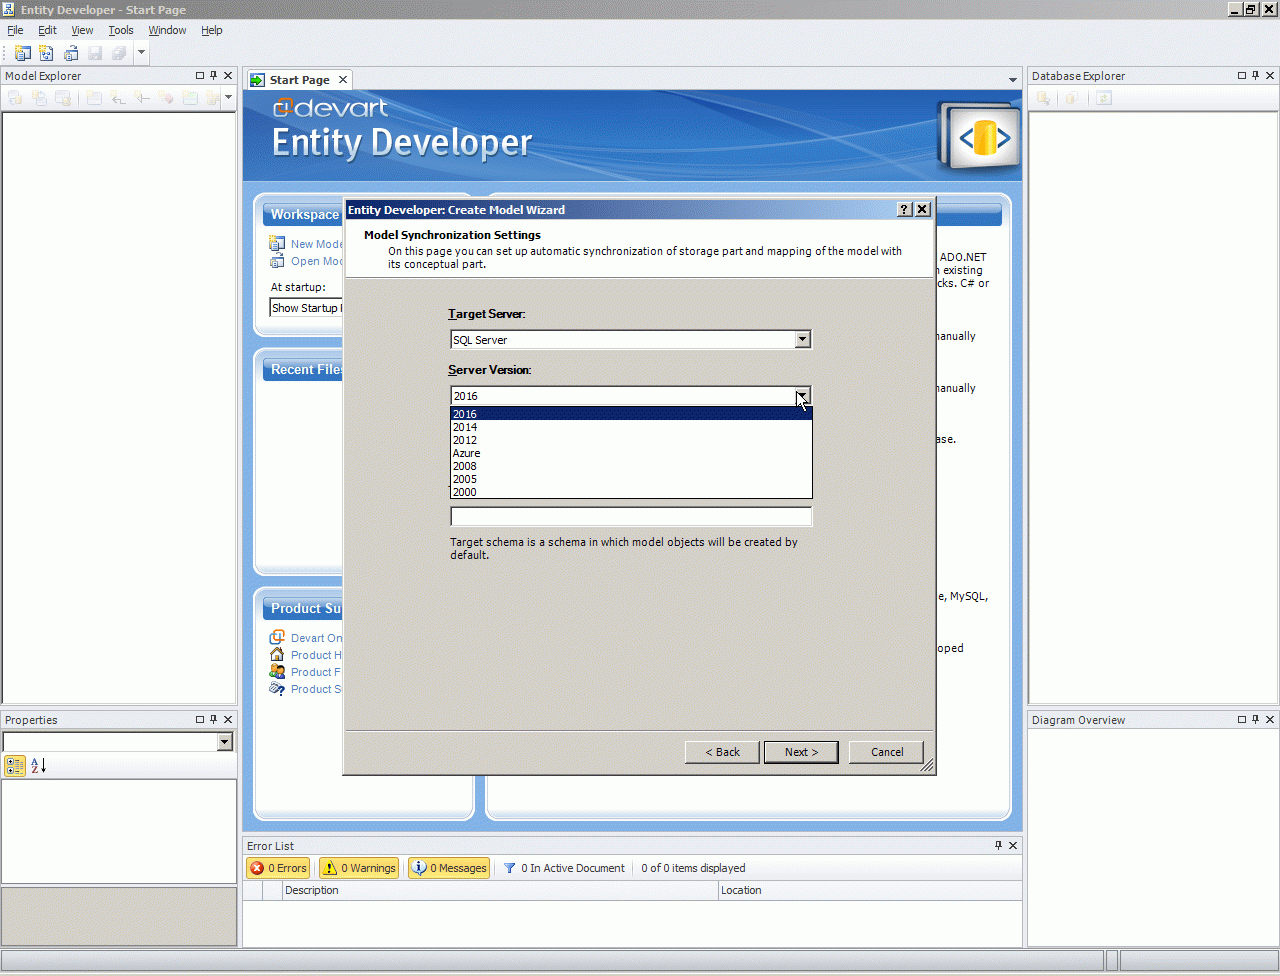Choose 2005 in the Server Version list
The height and width of the screenshot is (976, 1280).
[631, 479]
